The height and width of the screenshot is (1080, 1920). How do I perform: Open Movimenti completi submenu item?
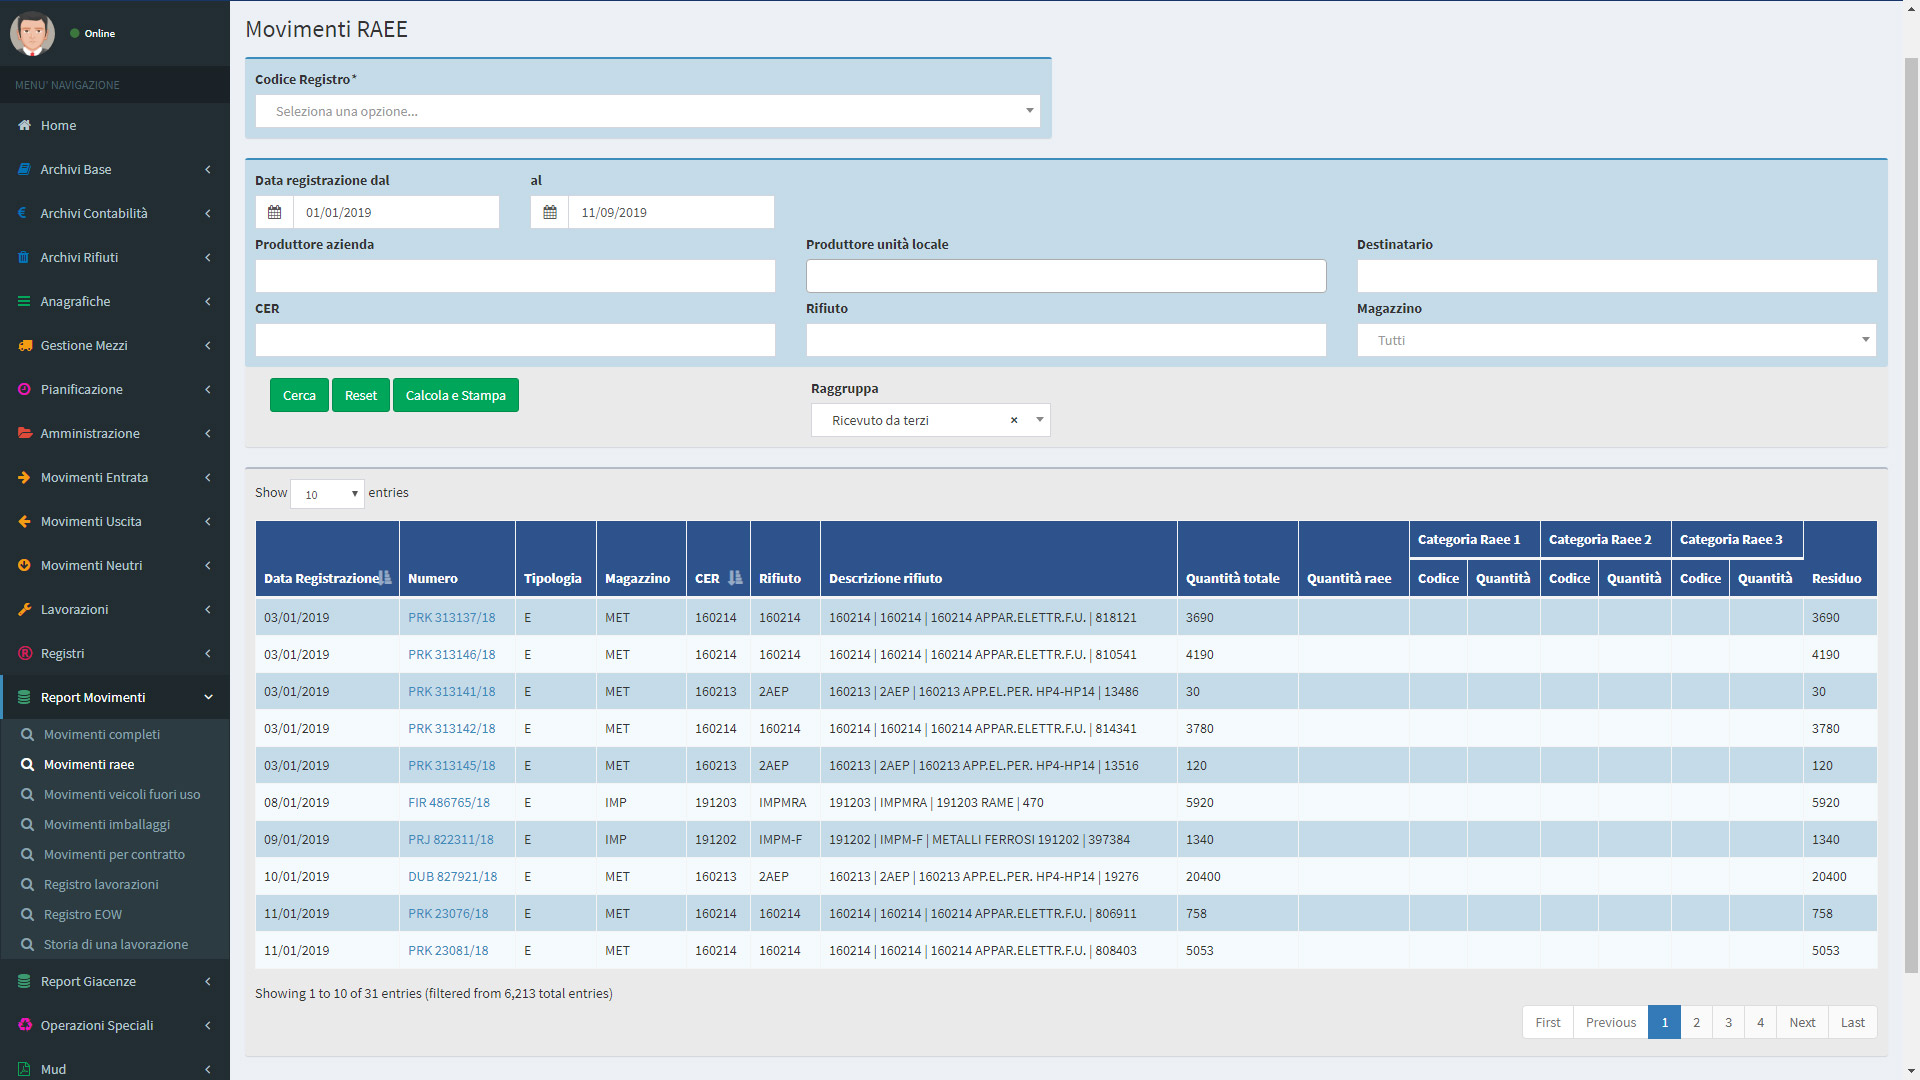[x=102, y=734]
